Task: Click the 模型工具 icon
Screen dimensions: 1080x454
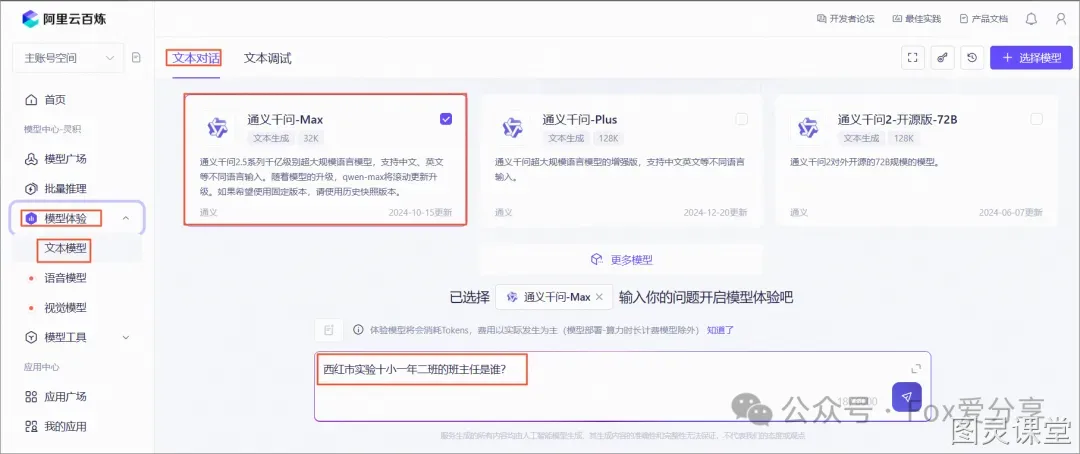Action: tap(30, 338)
